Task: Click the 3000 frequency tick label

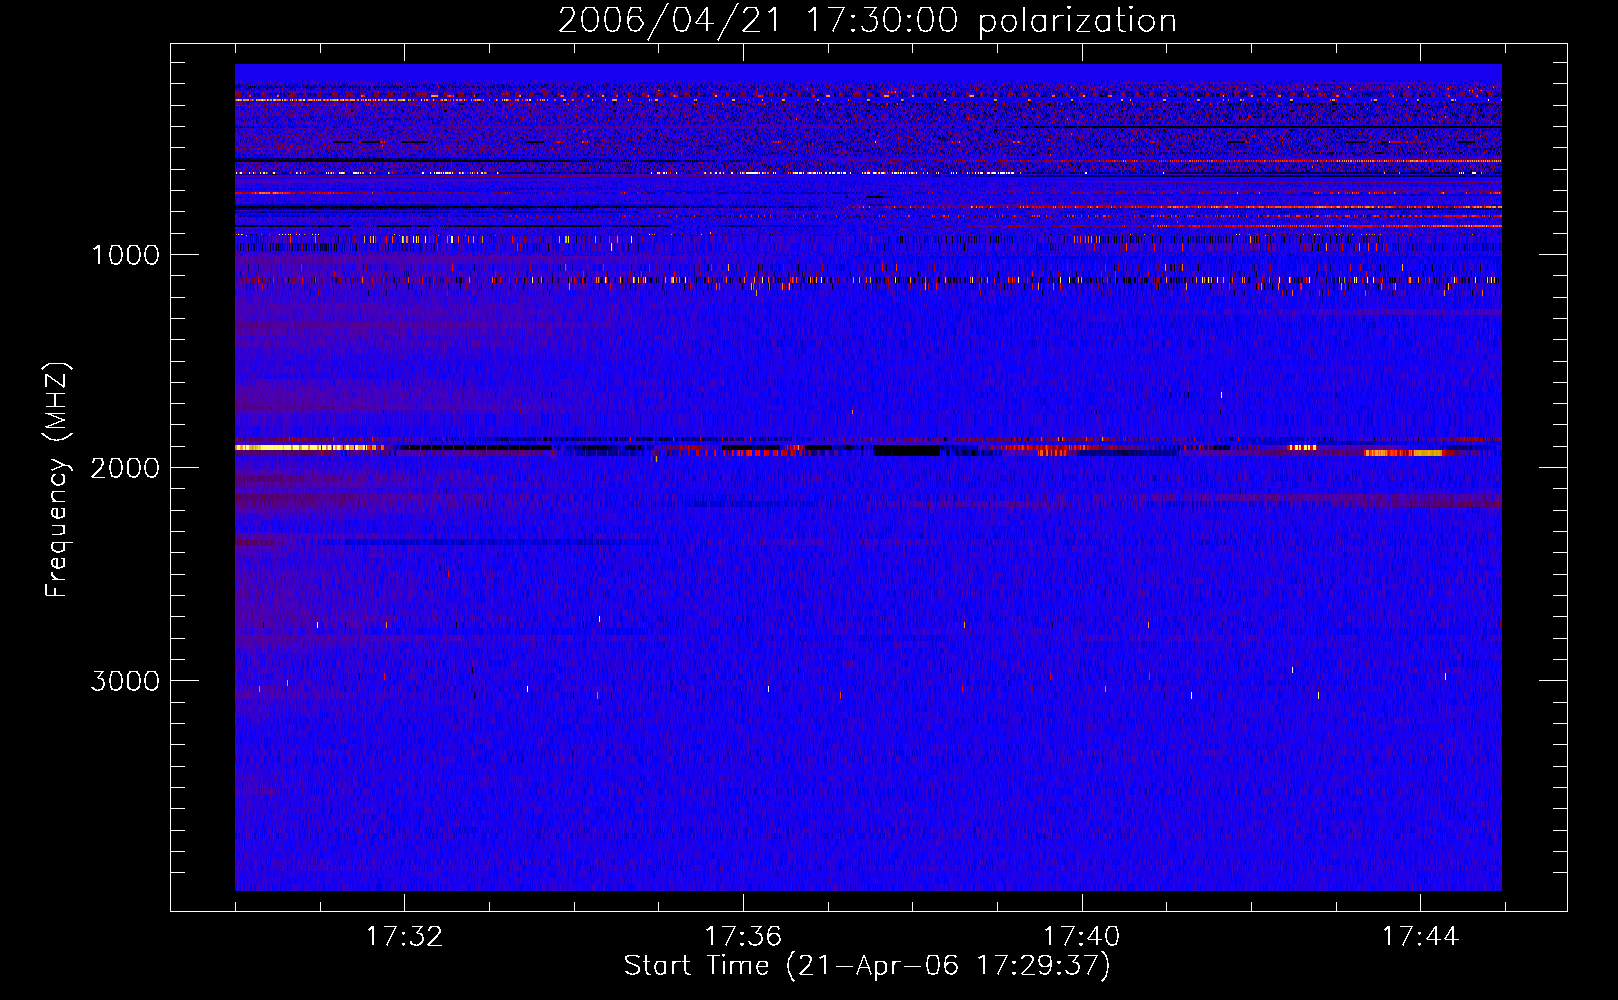Action: click(x=126, y=681)
